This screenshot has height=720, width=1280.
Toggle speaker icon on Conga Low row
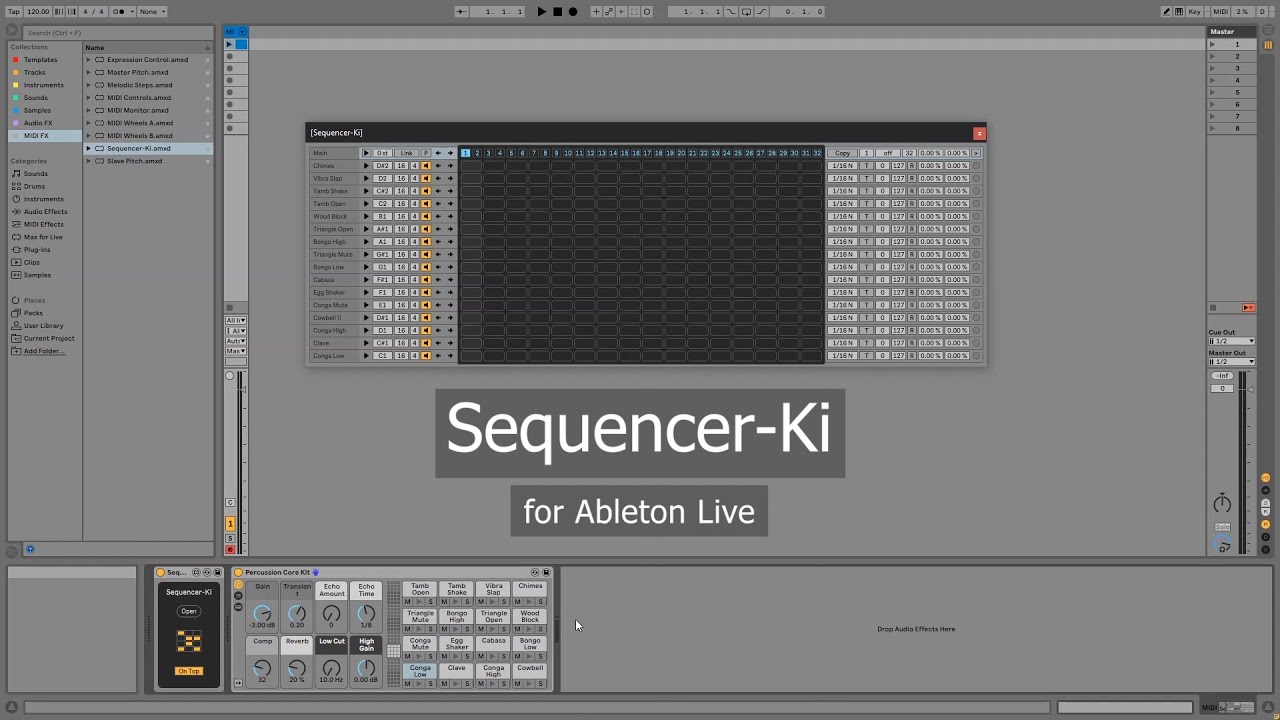pos(426,356)
